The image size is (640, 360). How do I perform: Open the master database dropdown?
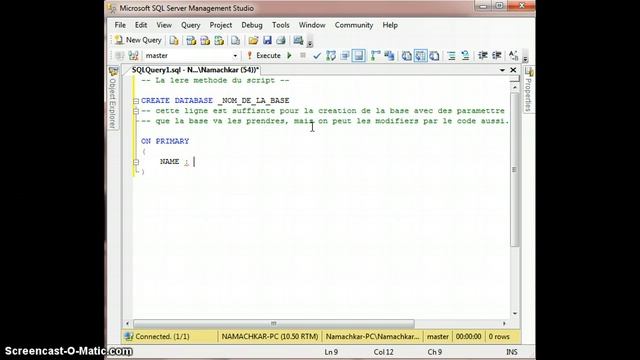point(235,56)
